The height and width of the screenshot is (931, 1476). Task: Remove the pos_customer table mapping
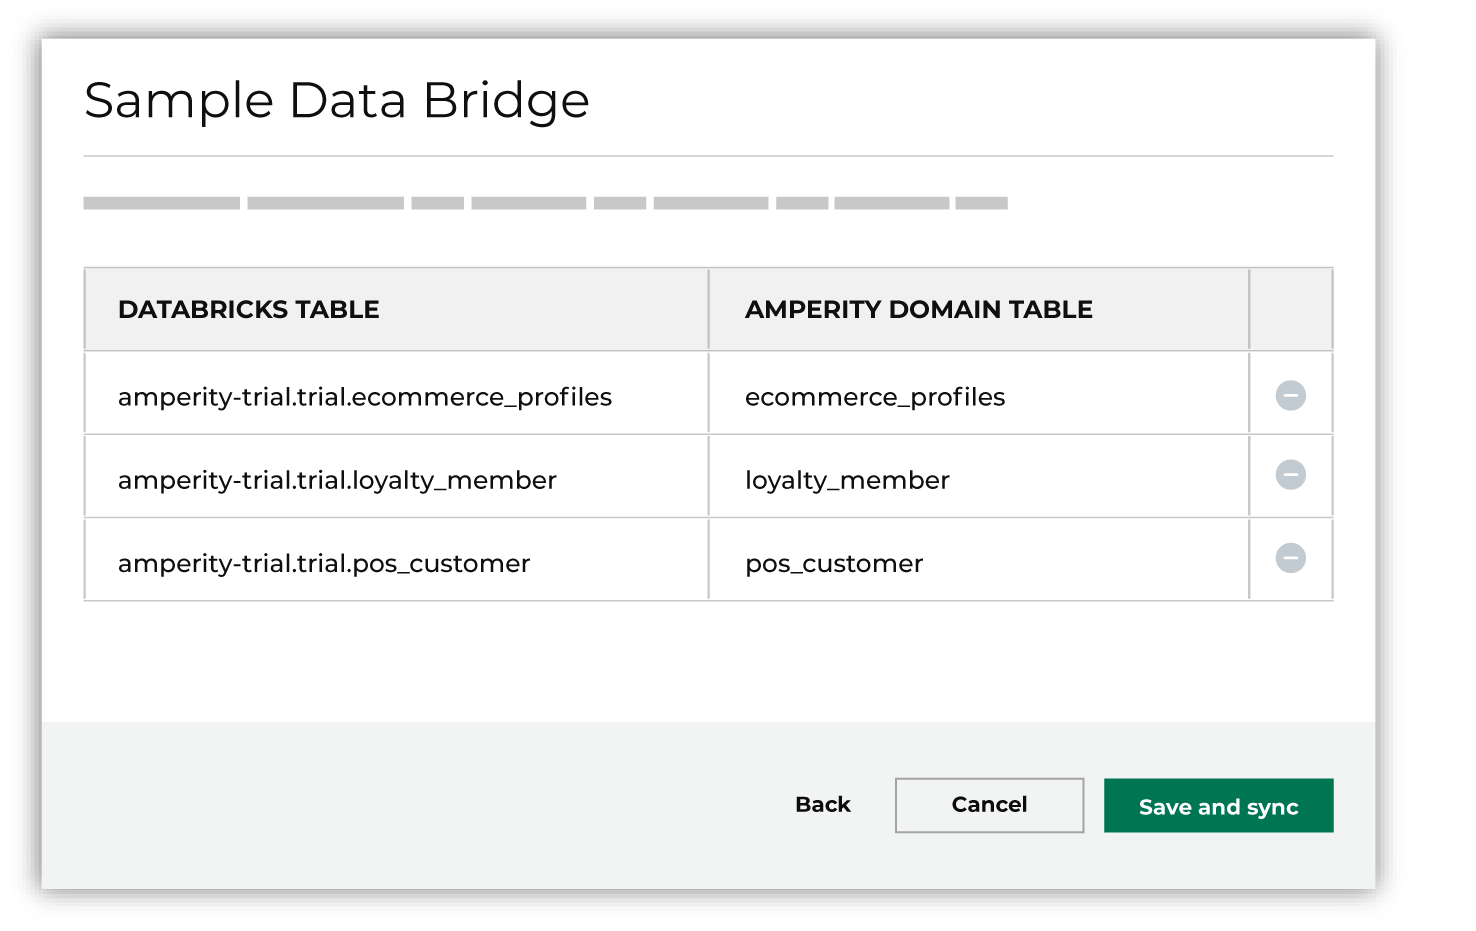pos(1290,560)
